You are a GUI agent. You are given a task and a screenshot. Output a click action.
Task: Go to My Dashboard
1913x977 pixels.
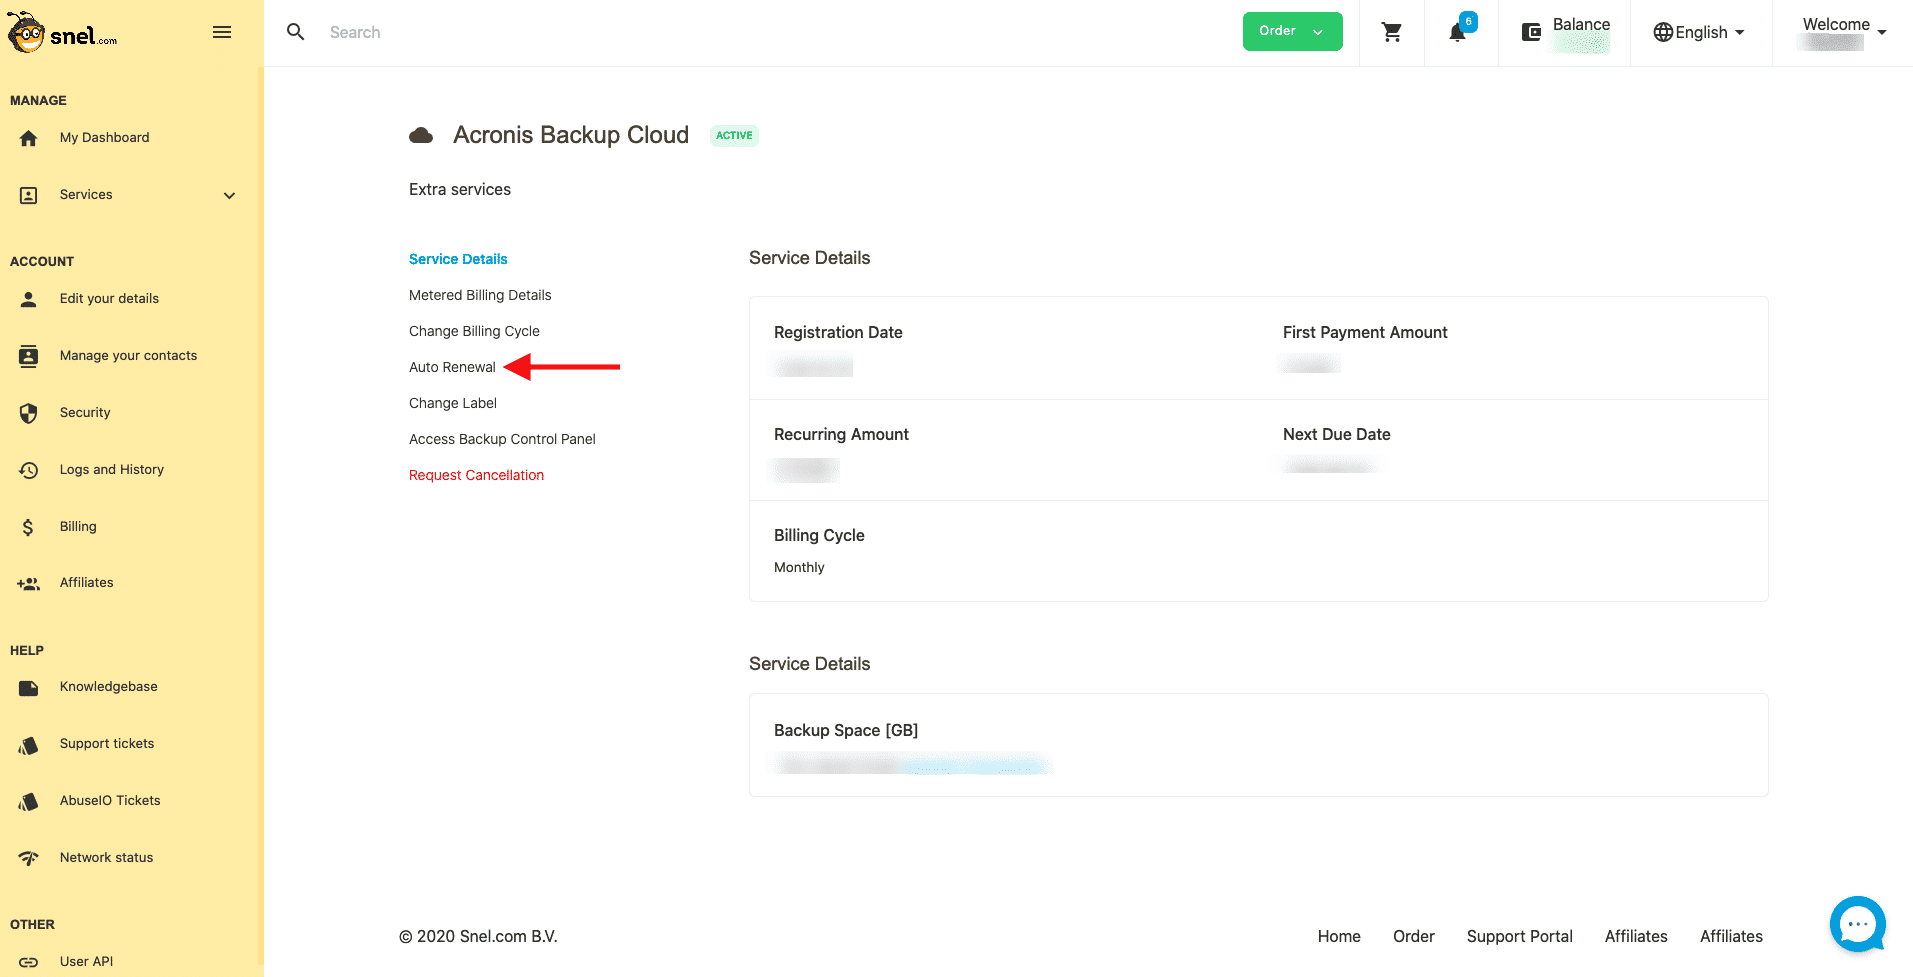104,138
